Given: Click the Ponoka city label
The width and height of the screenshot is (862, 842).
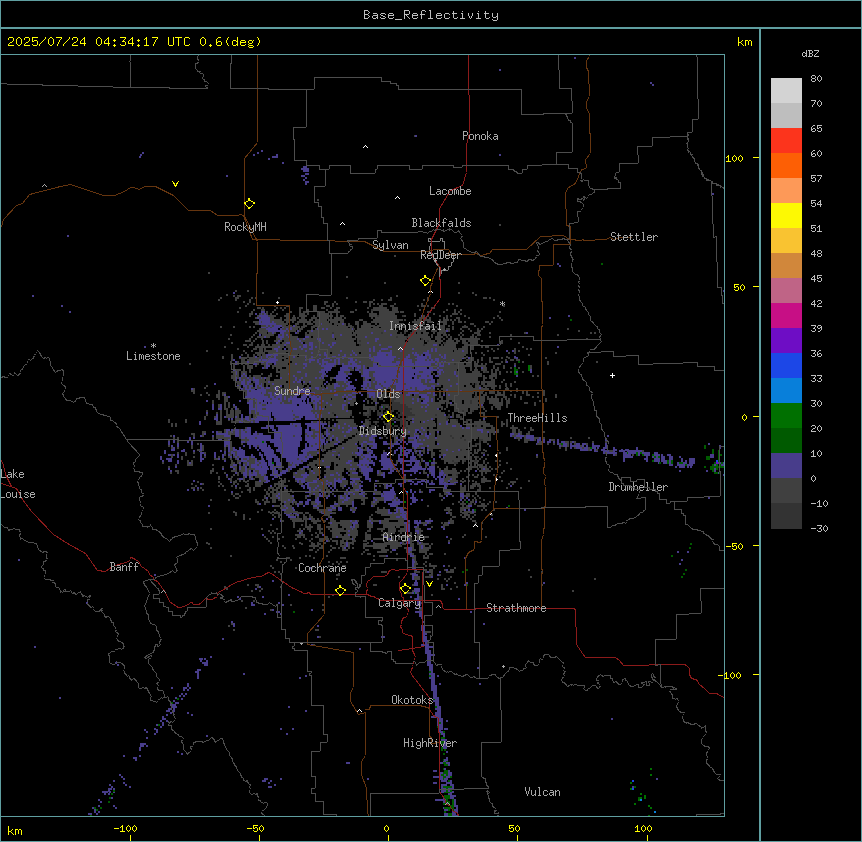Looking at the screenshot, I should click(x=480, y=136).
